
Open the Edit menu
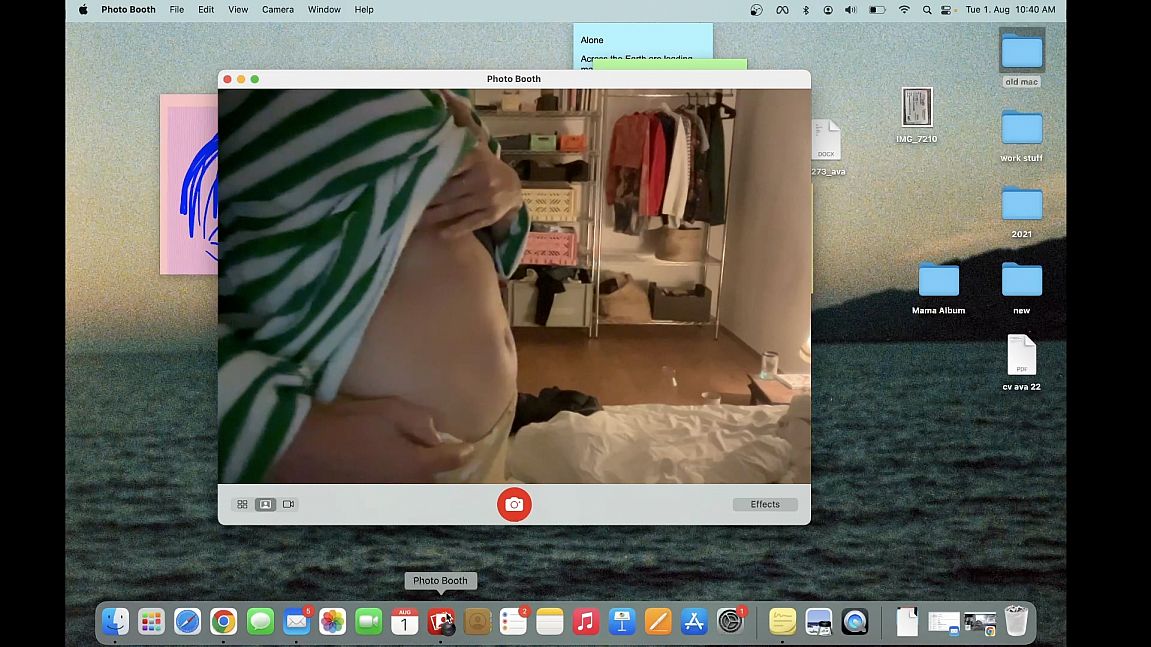pos(206,10)
